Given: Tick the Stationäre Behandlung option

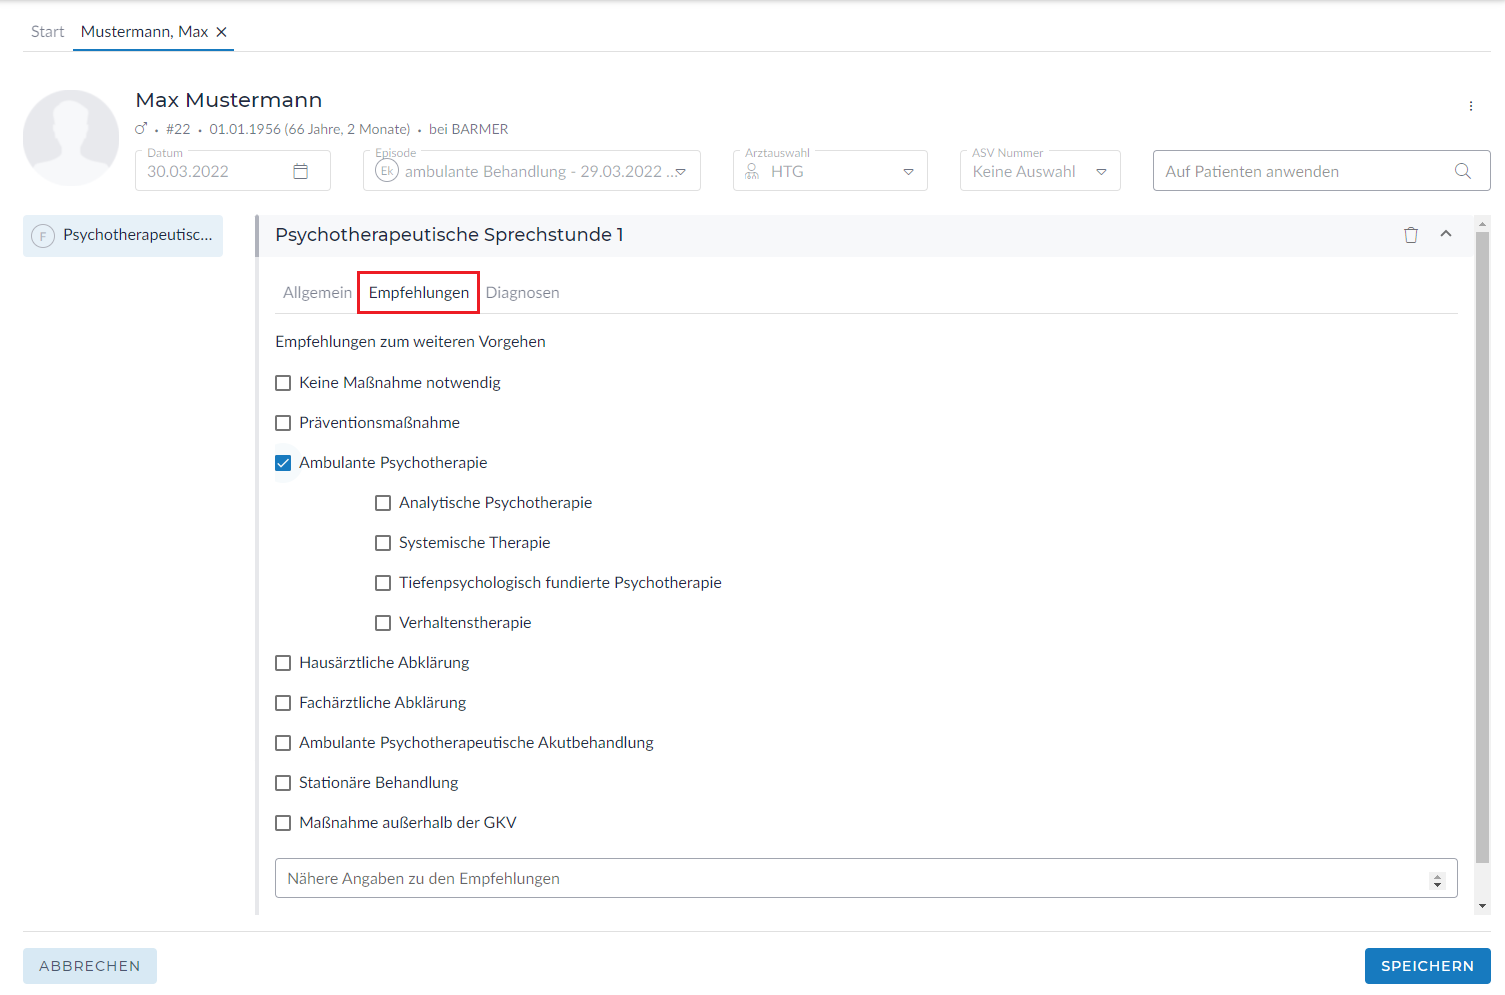Looking at the screenshot, I should (283, 783).
